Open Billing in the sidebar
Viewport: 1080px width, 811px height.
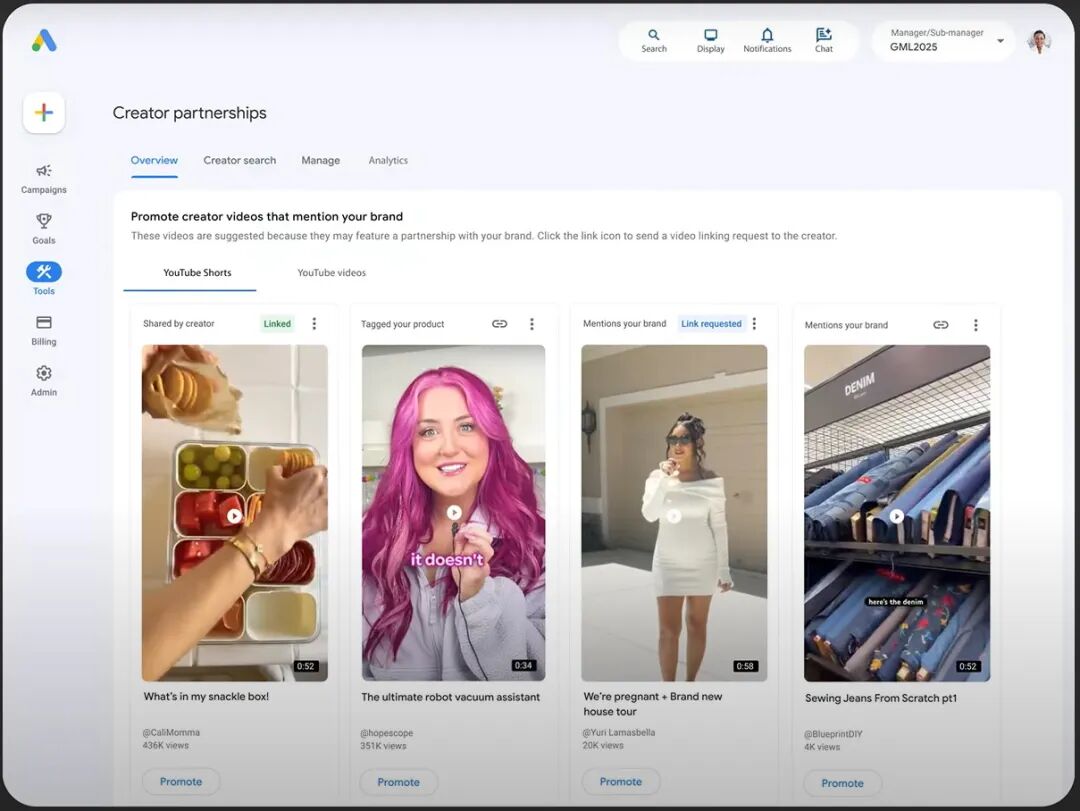click(44, 330)
